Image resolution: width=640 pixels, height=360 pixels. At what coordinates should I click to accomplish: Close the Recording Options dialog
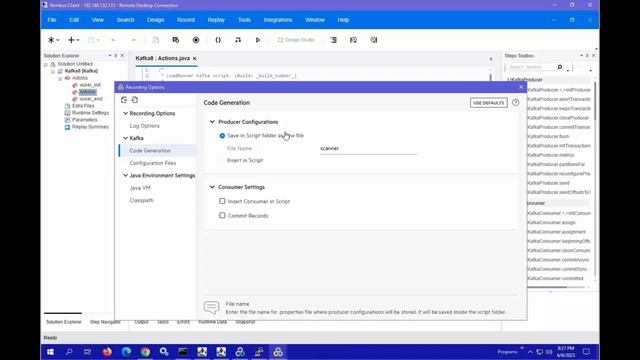521,87
